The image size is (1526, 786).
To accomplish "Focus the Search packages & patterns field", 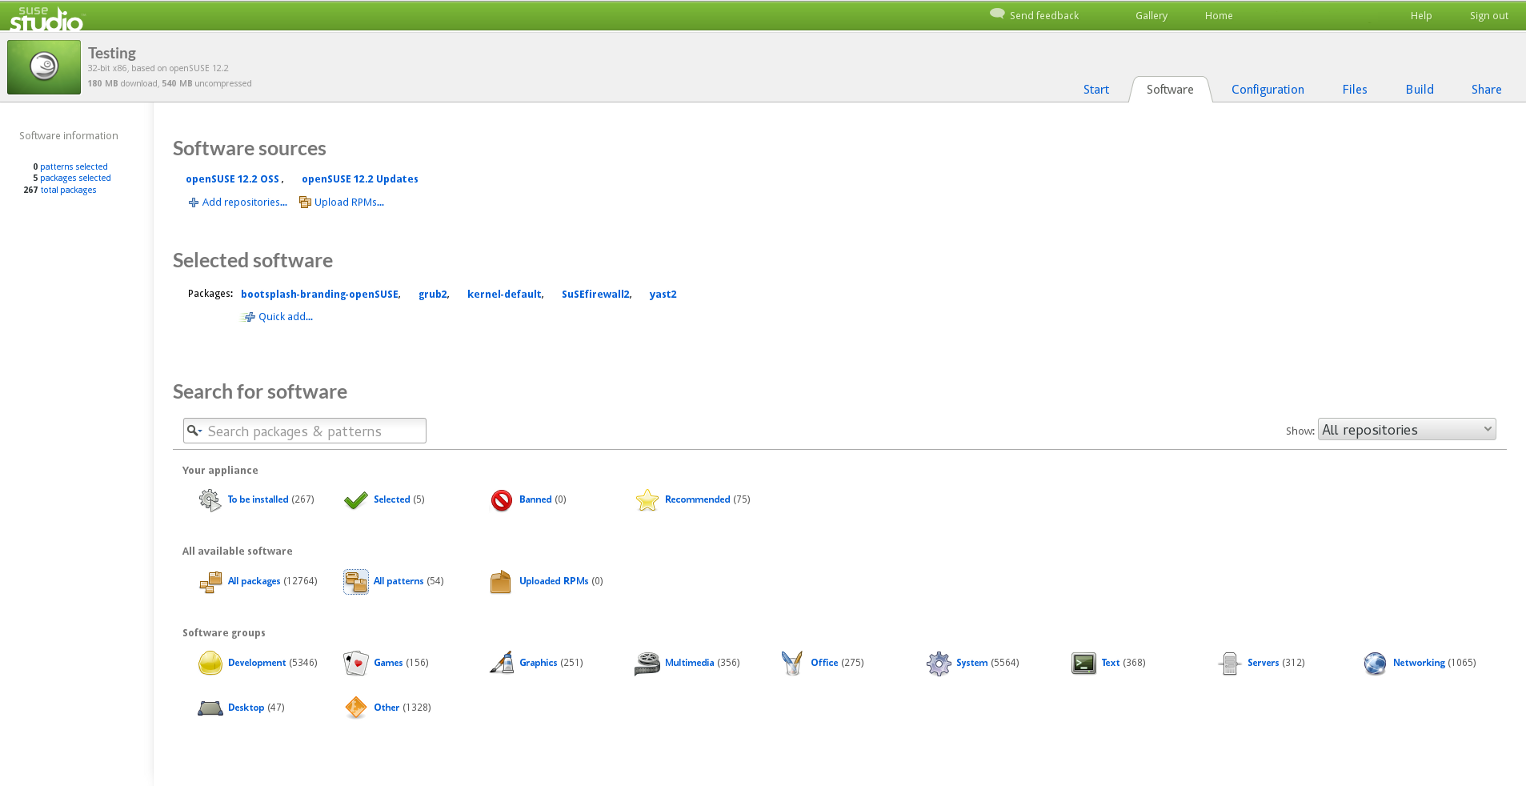I will [305, 431].
